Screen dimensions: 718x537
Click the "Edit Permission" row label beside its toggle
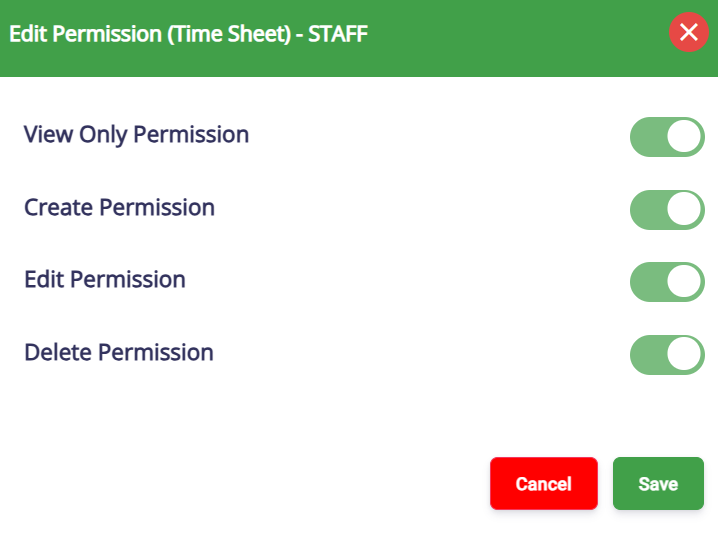pyautogui.click(x=105, y=280)
